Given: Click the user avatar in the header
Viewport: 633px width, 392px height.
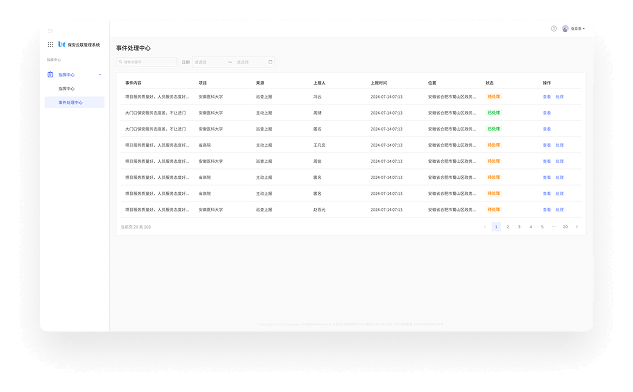Looking at the screenshot, I should 565,29.
